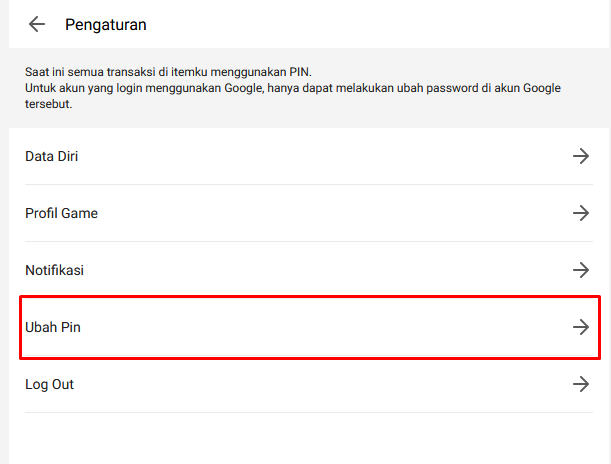Open the Data Diri settings row

pos(300,156)
